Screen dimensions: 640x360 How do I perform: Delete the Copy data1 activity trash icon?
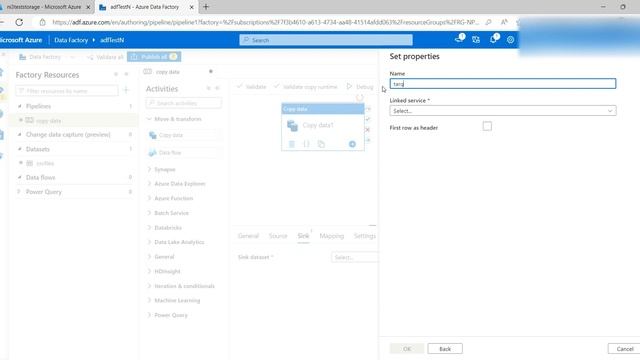coord(291,144)
